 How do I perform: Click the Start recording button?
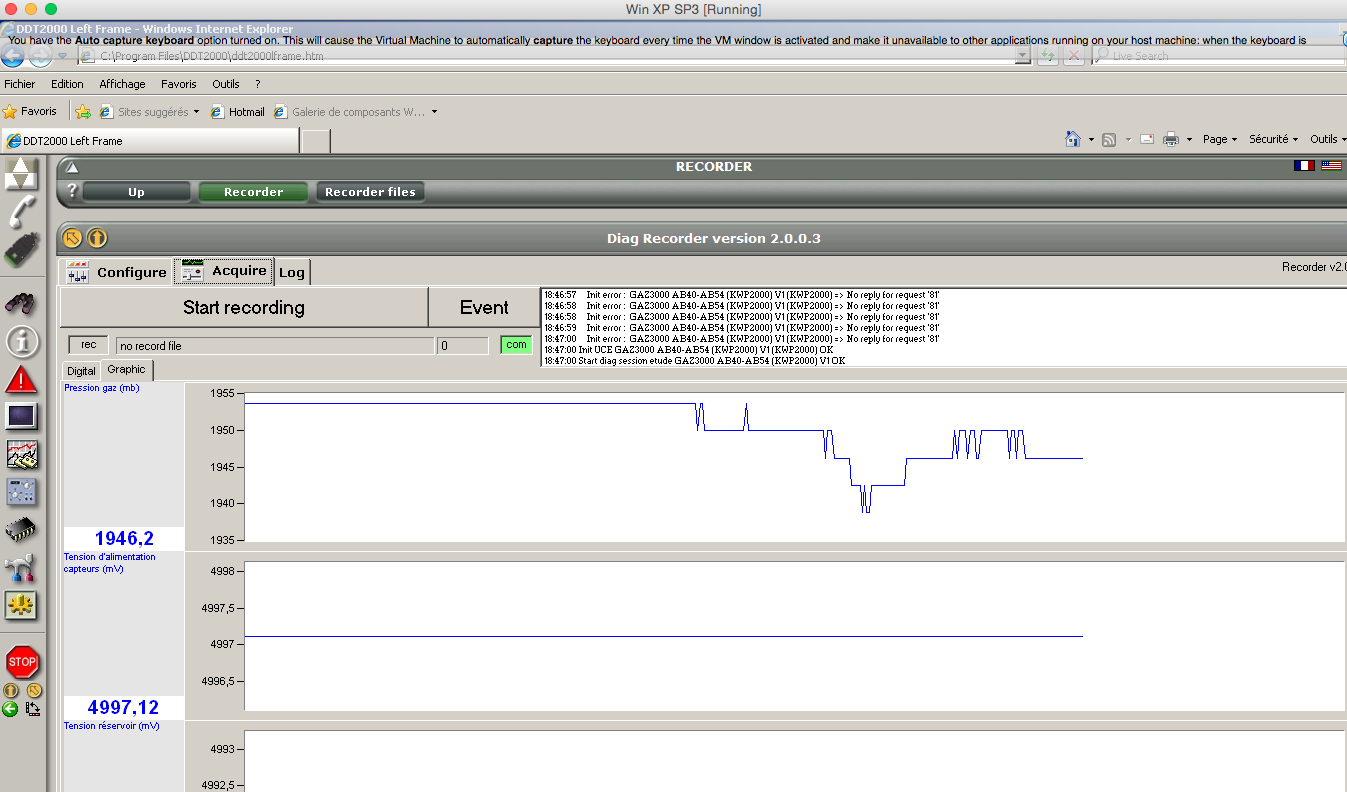tap(244, 307)
